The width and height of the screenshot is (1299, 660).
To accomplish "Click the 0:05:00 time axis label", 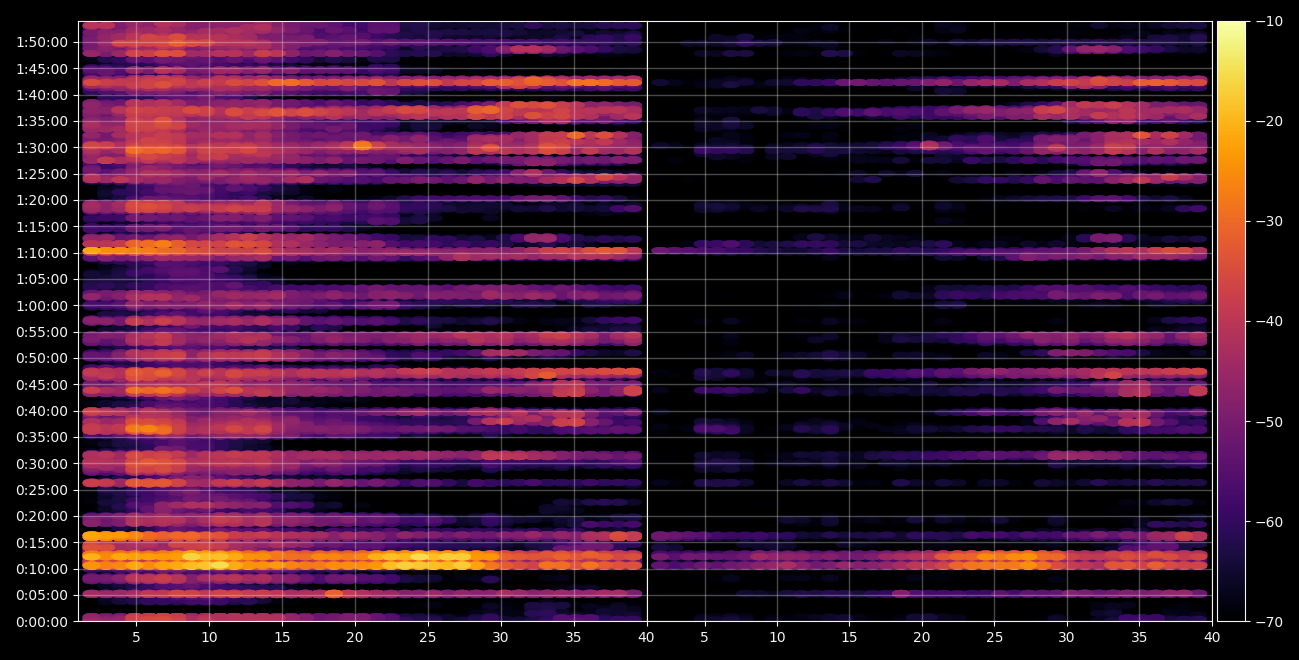I will pyautogui.click(x=43, y=595).
